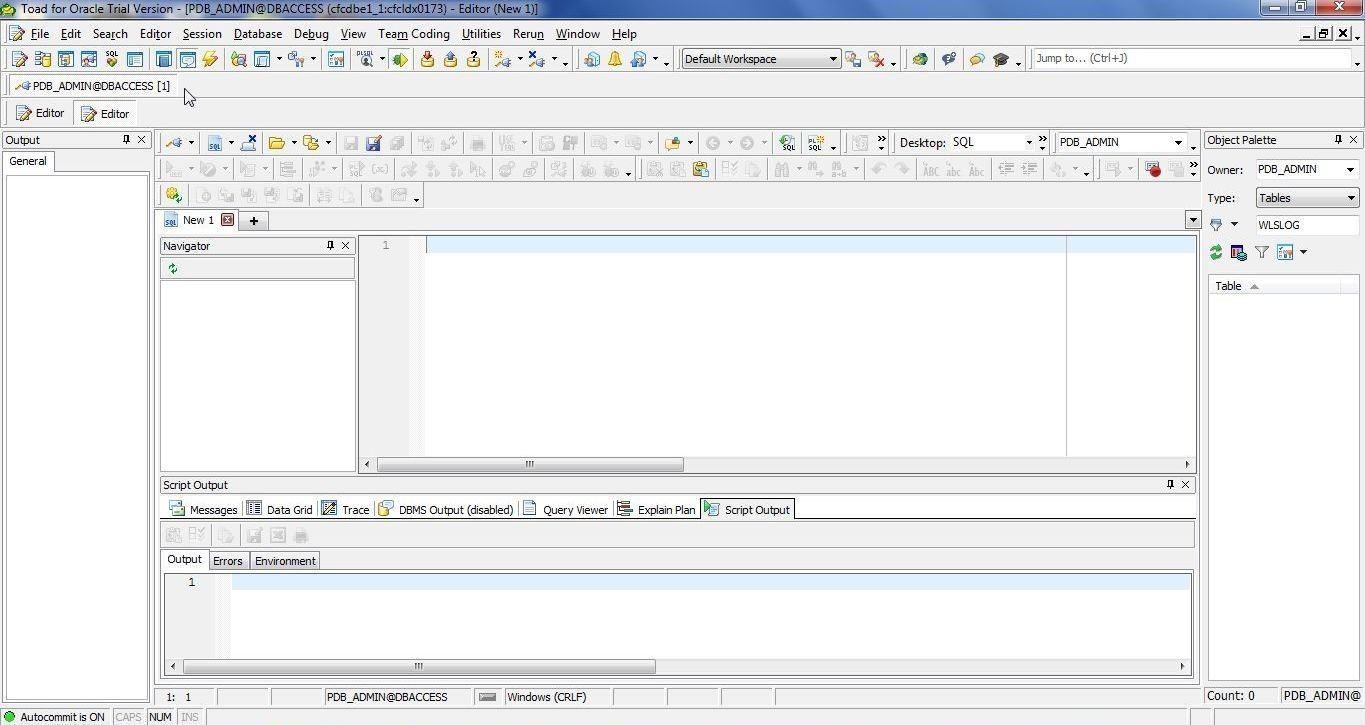Open the Utilities menu
This screenshot has height=725, width=1365.
[x=480, y=33]
